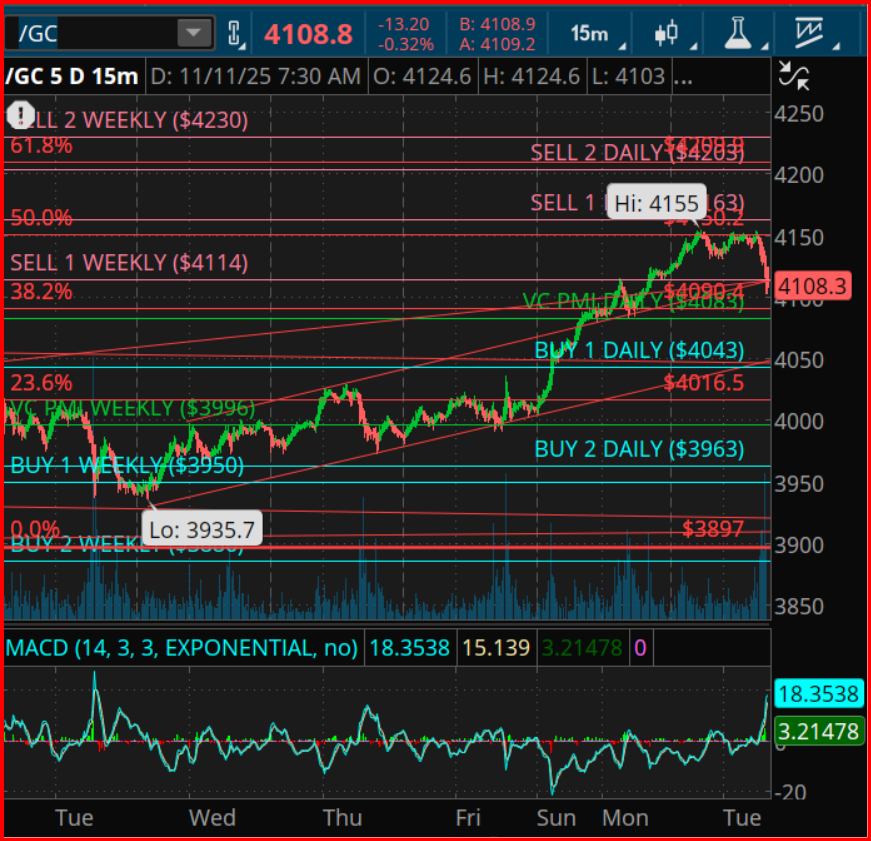Image resolution: width=871 pixels, height=841 pixels.
Task: Open the symbol history dropdown arrow
Action: tap(192, 32)
